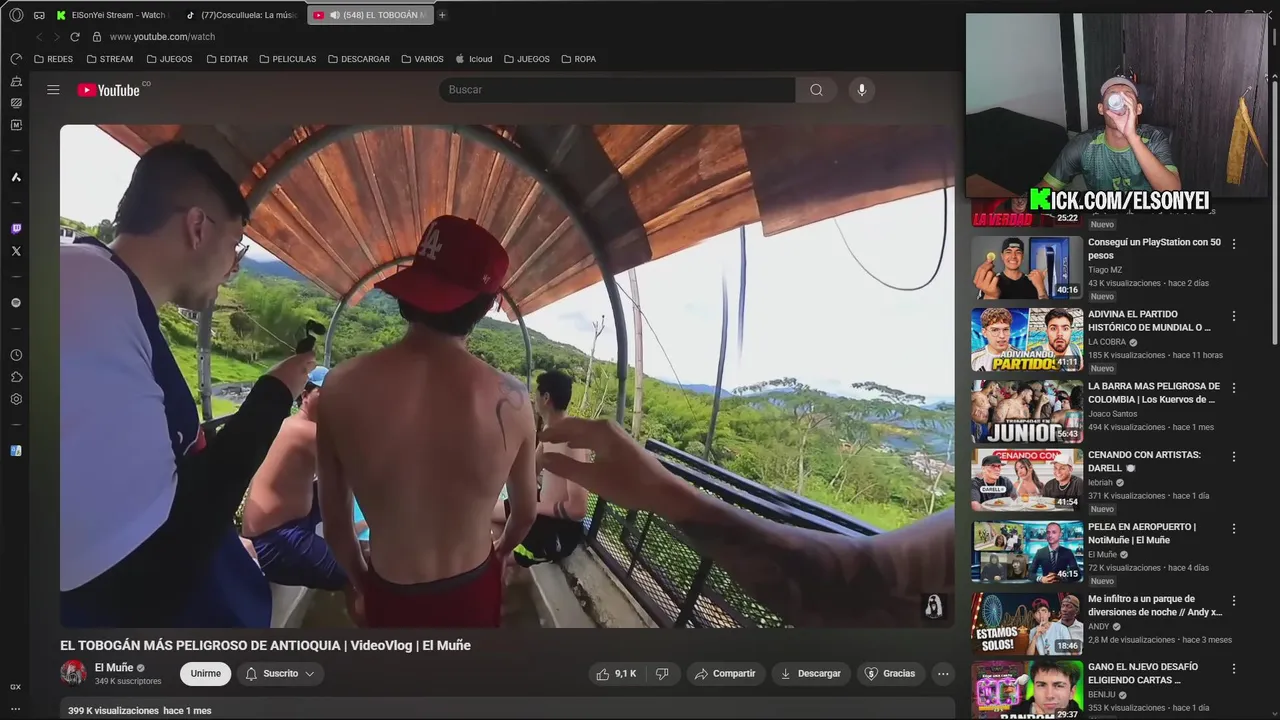Go forward to the next page
Image resolution: width=1280 pixels, height=720 pixels.
[x=56, y=37]
